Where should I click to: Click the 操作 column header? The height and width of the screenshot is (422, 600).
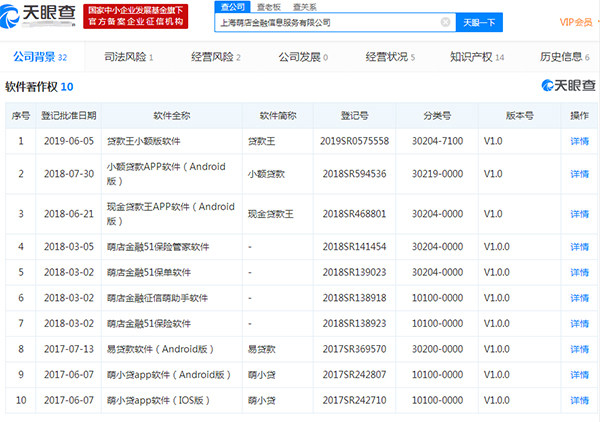[579, 116]
